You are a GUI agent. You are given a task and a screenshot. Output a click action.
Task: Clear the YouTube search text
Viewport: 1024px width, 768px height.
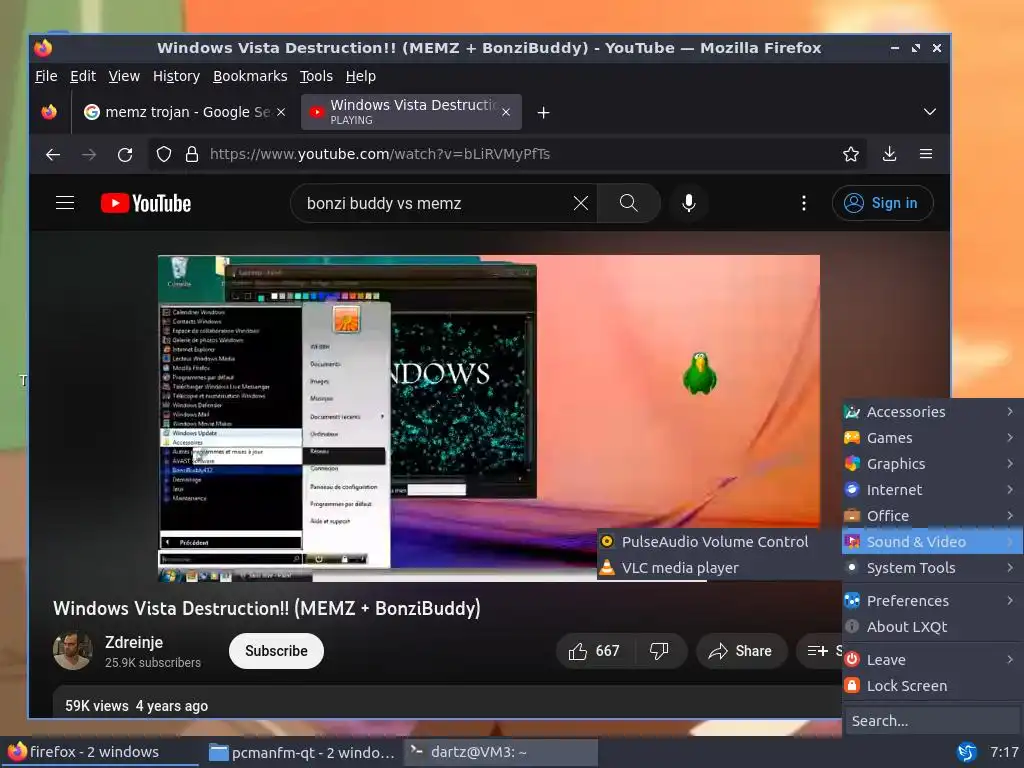(581, 203)
